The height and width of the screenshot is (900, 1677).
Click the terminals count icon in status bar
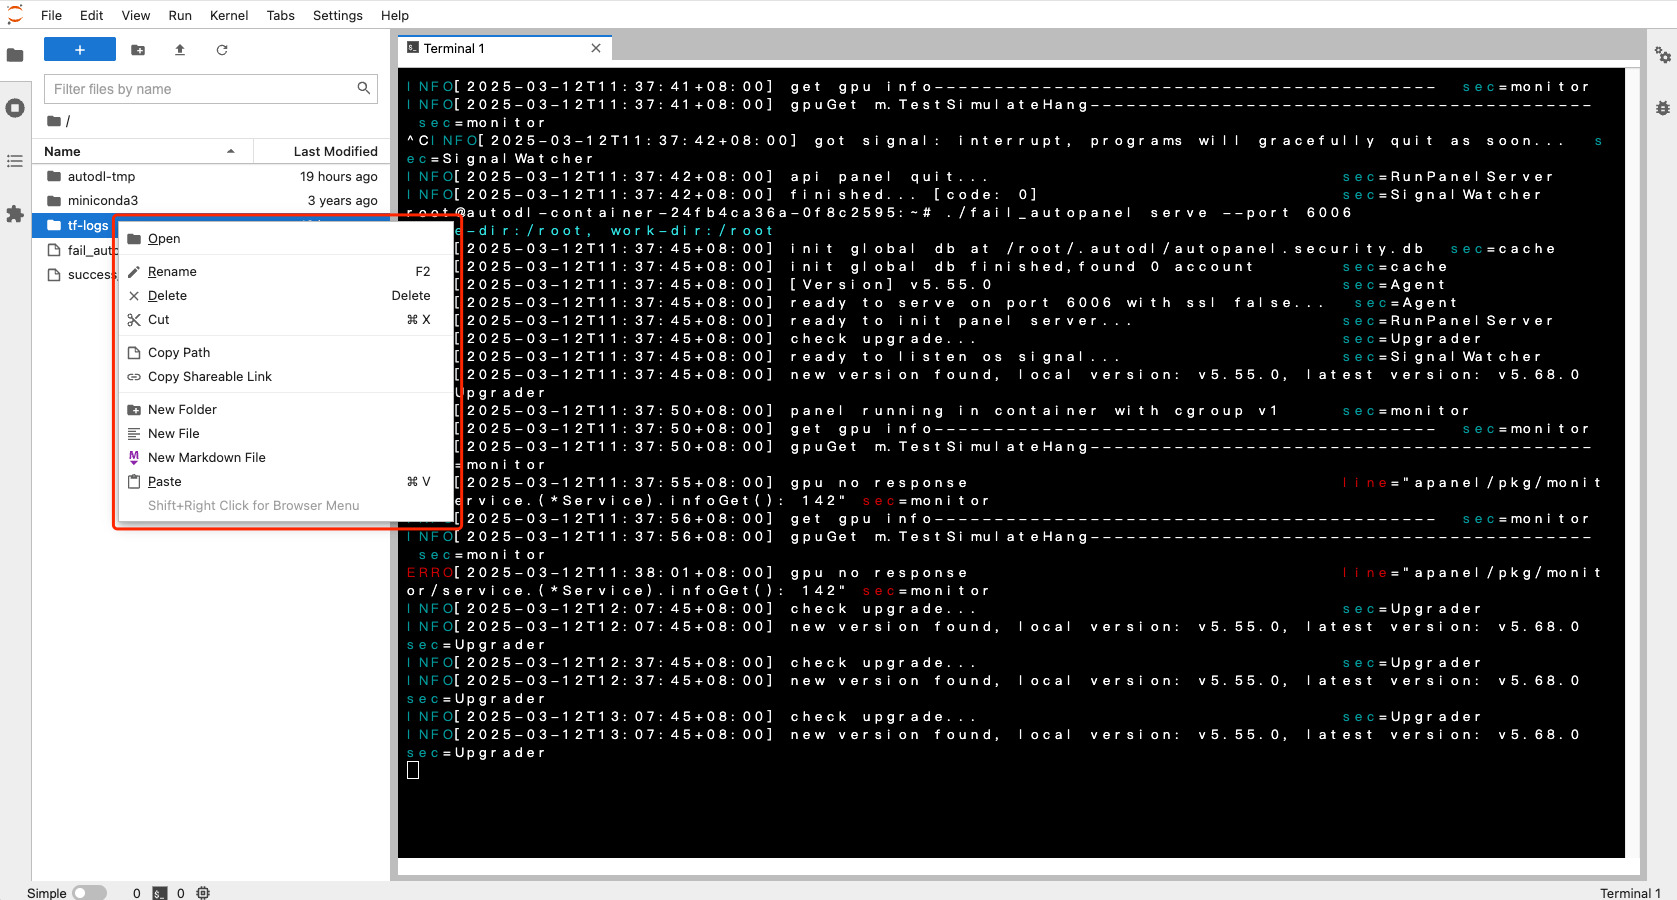(160, 893)
